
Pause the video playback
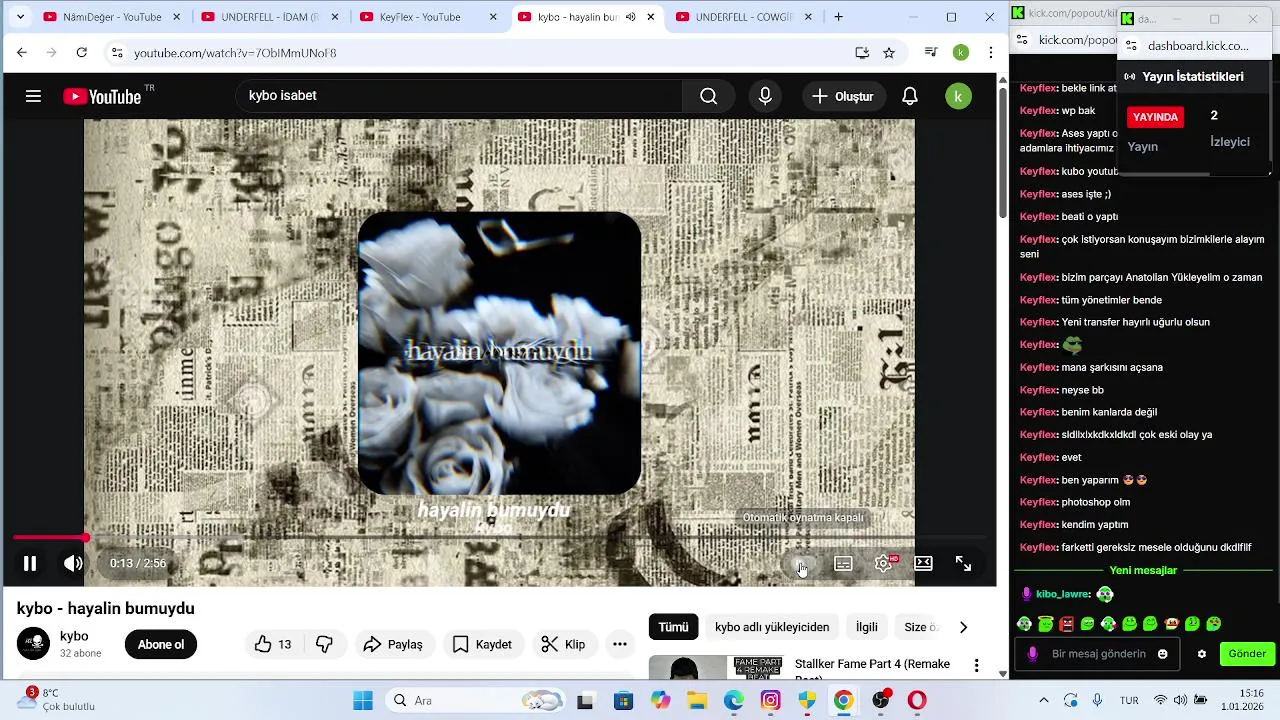pyautogui.click(x=30, y=564)
